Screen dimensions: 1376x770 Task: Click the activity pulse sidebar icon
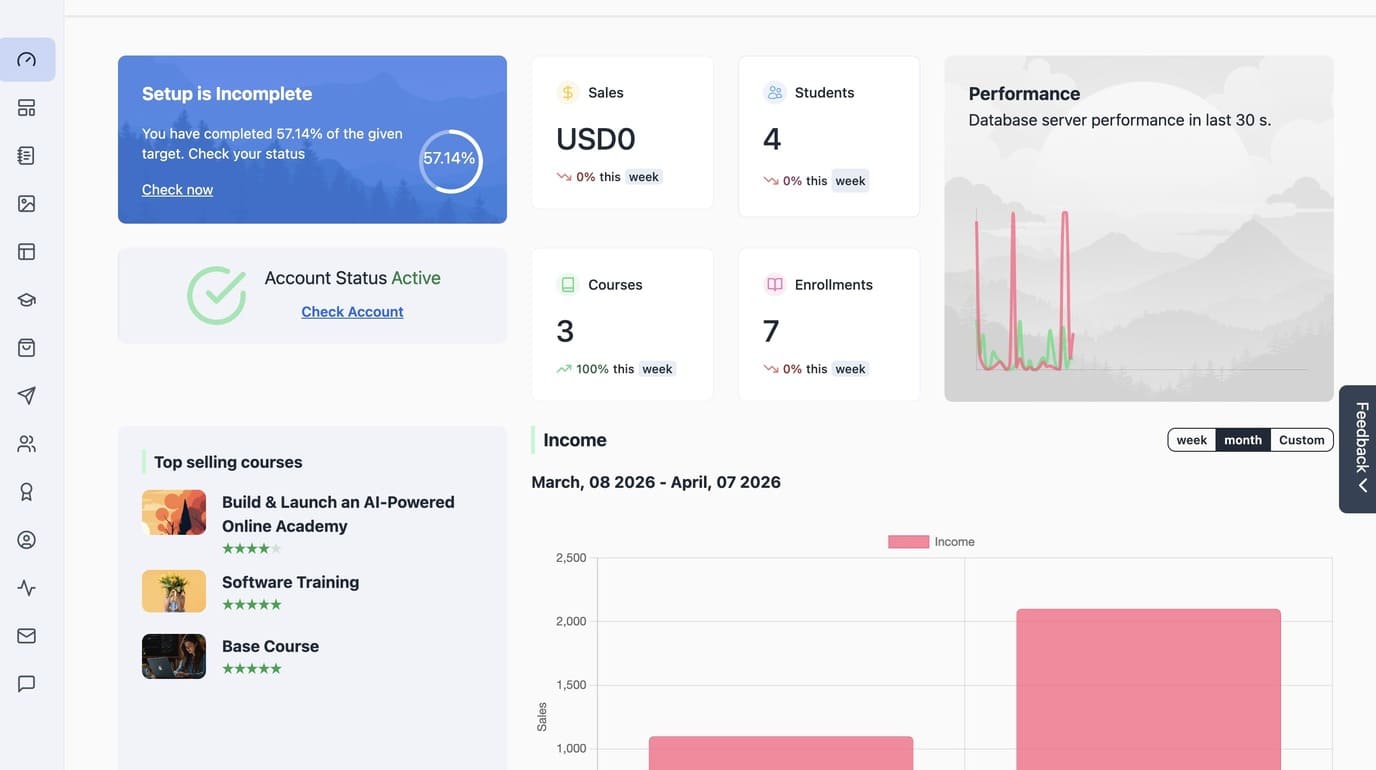coord(27,588)
